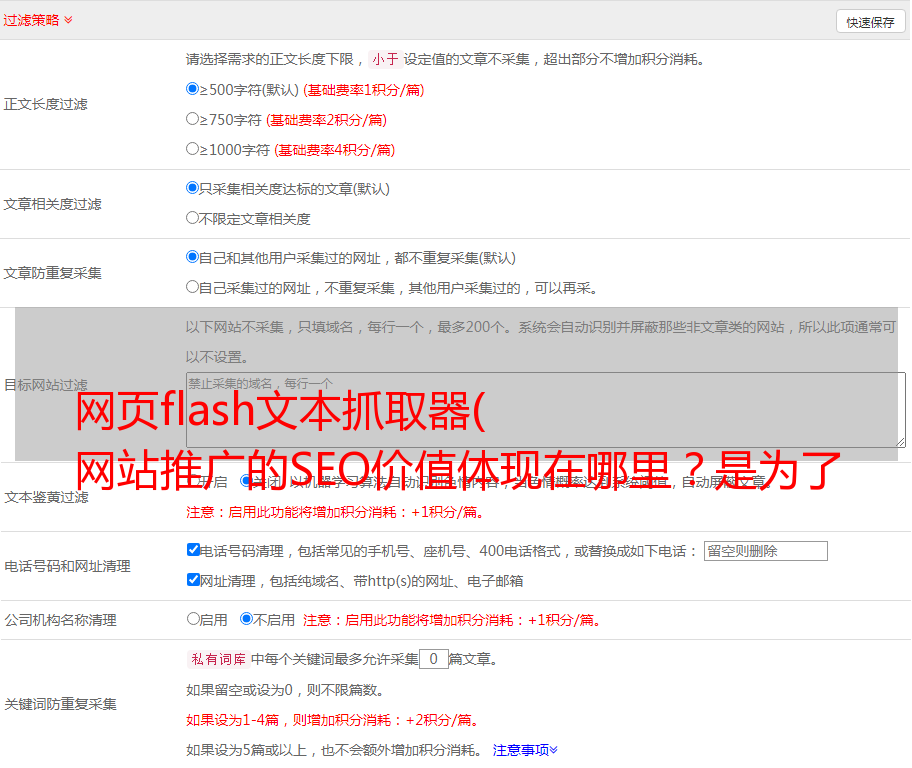
Task: Click the 电话号码和网址清理 row label
Action: point(67,566)
